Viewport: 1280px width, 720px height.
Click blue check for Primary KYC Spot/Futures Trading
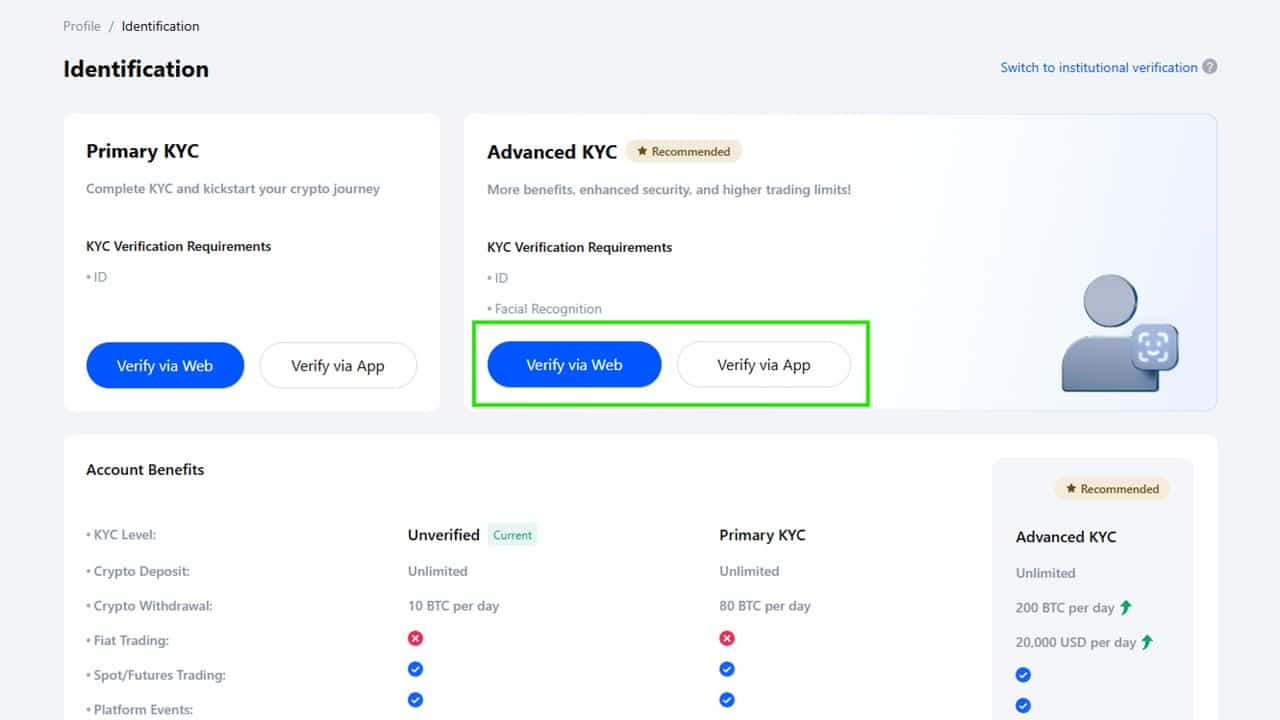coord(727,669)
